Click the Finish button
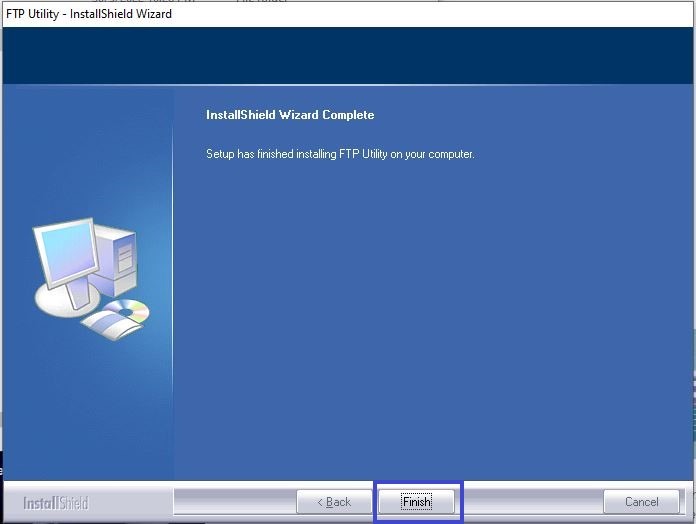The width and height of the screenshot is (696, 524). (x=416, y=501)
